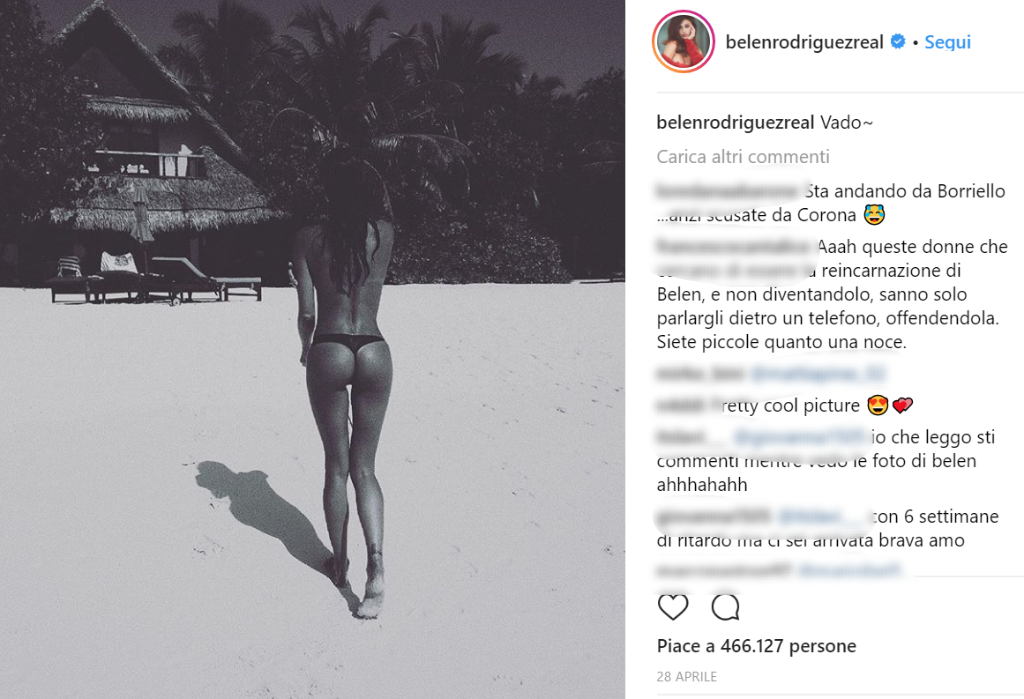
Task: Click the author of reincarnazione comment
Action: (733, 246)
